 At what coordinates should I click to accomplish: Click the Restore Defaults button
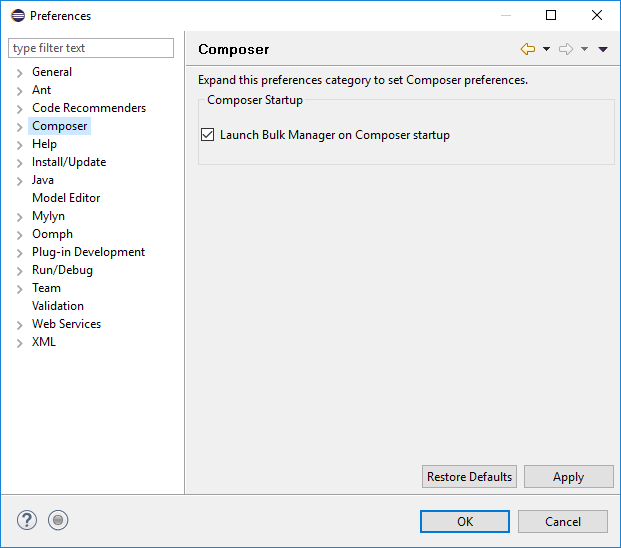coord(469,476)
